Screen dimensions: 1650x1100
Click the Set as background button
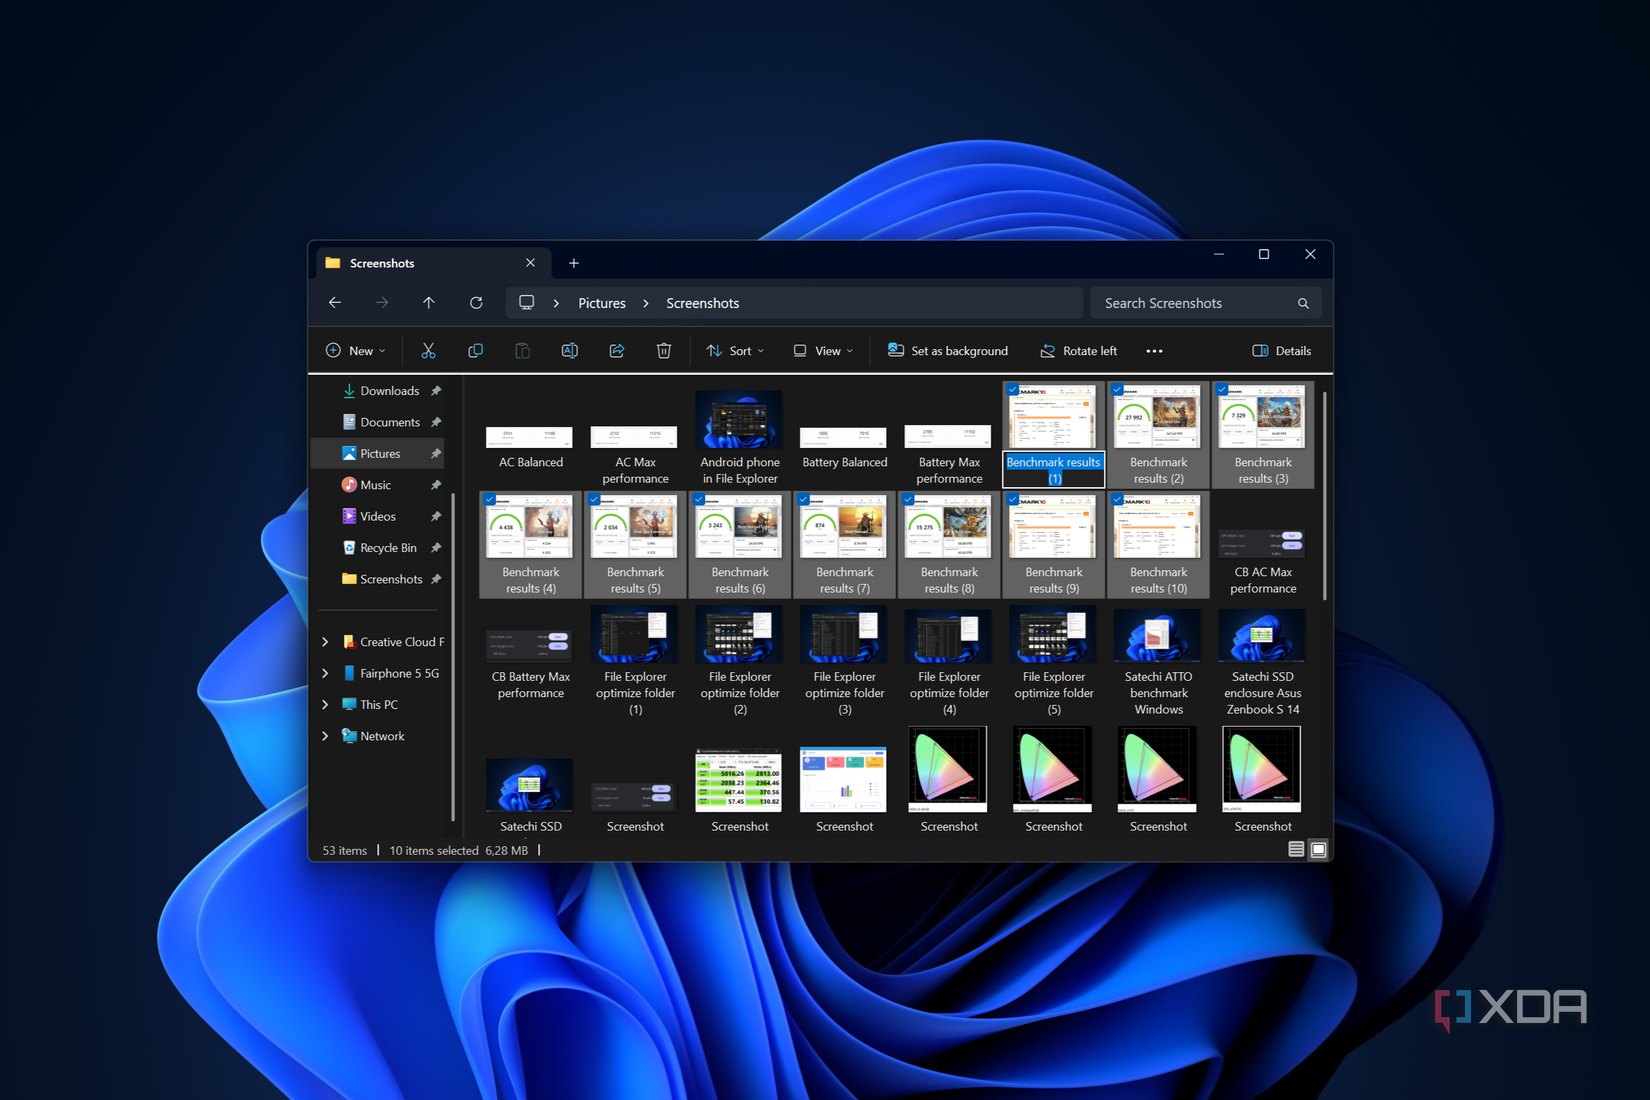point(947,350)
